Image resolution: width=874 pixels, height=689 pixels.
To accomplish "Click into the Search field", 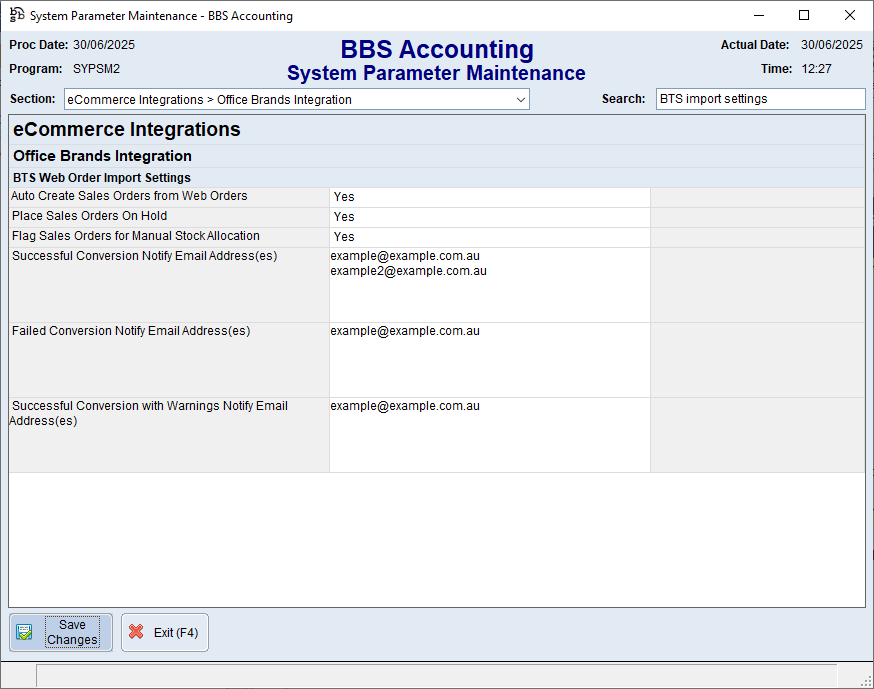I will (x=760, y=99).
